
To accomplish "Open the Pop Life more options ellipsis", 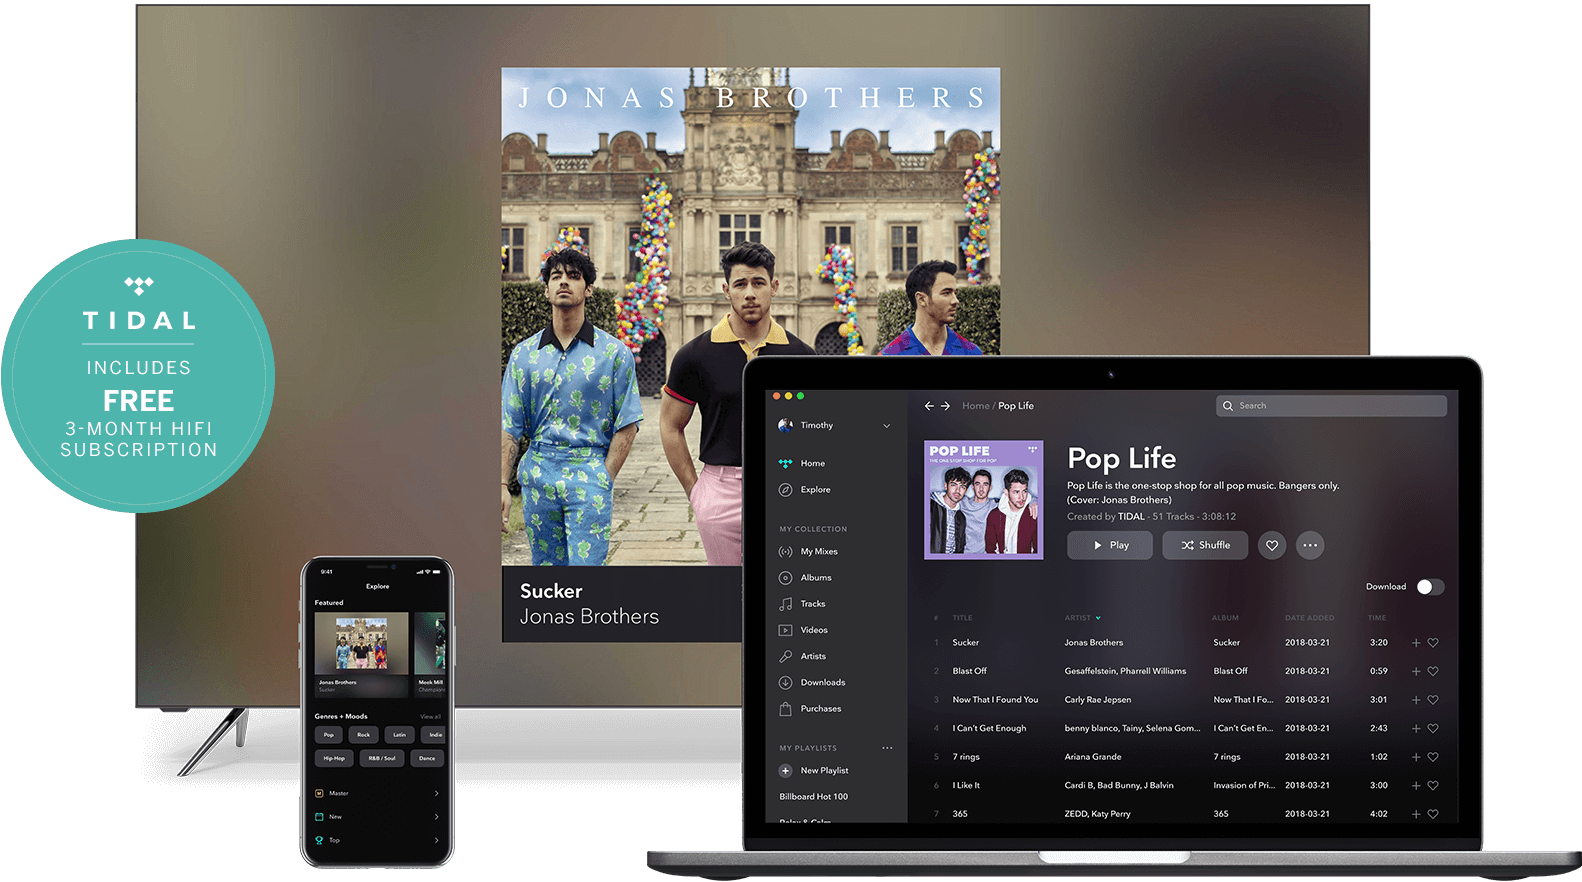I will [x=1310, y=545].
